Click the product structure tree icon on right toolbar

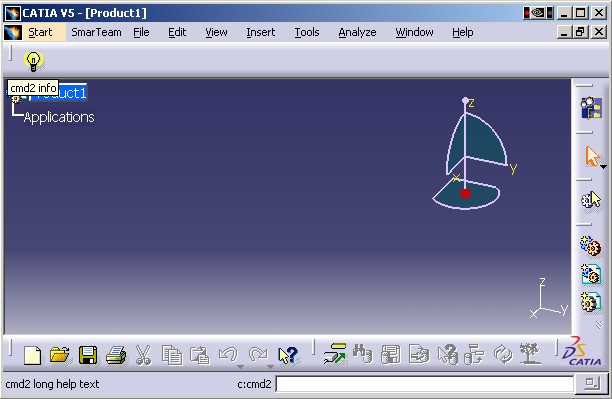click(591, 108)
